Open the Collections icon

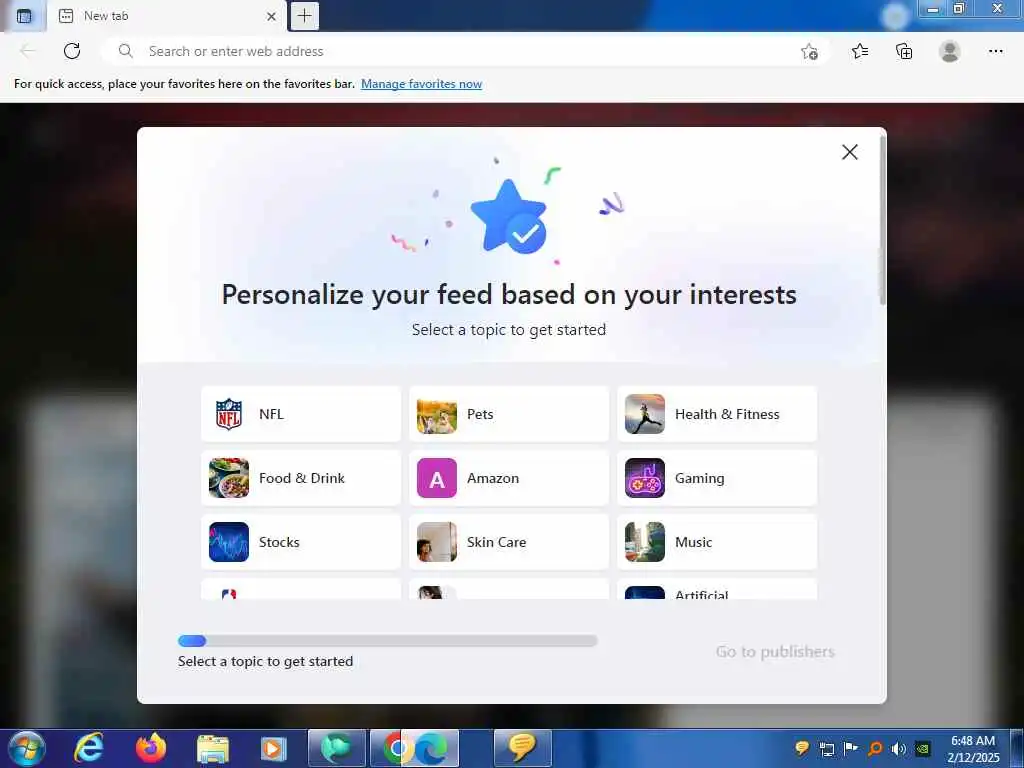tap(904, 51)
